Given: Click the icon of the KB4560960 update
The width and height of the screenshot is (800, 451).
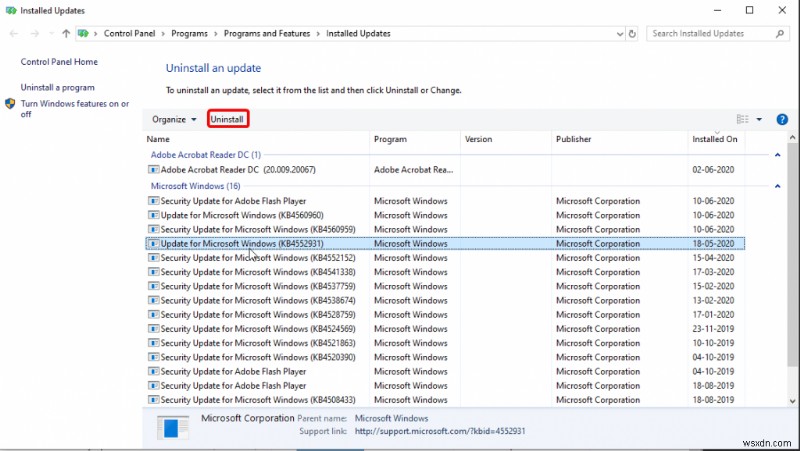Looking at the screenshot, I should click(x=153, y=215).
